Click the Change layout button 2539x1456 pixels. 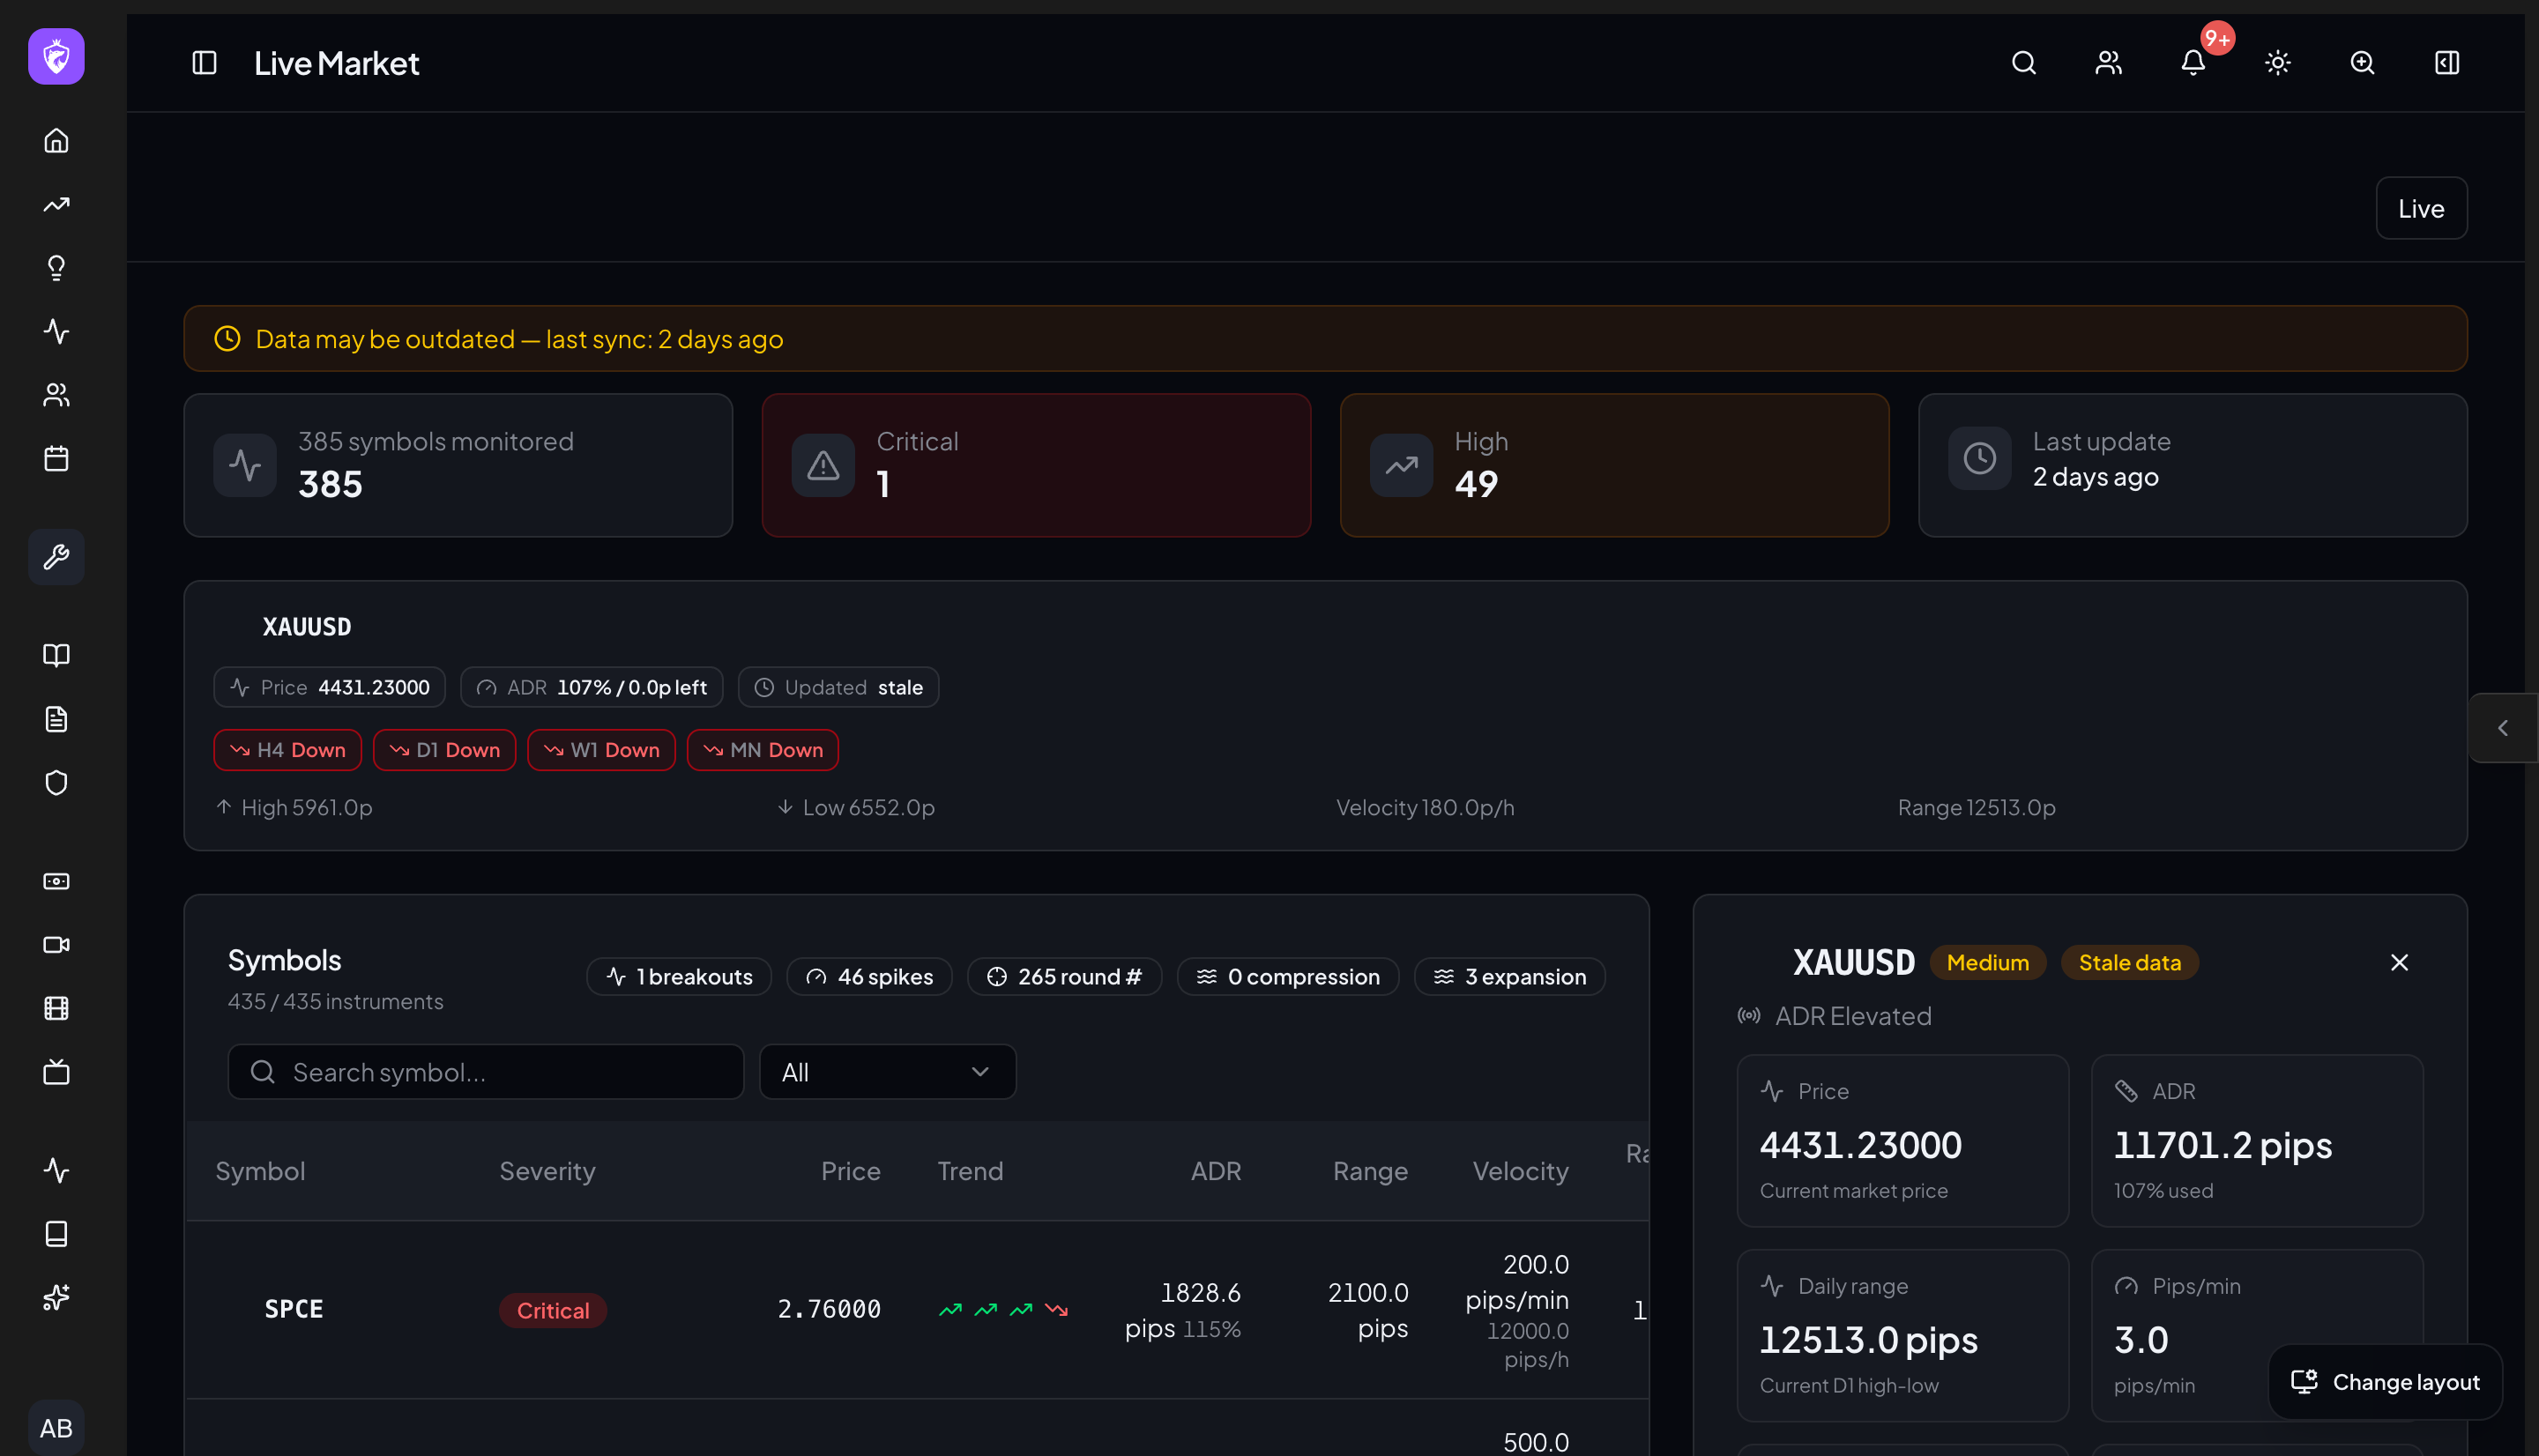(x=2385, y=1382)
